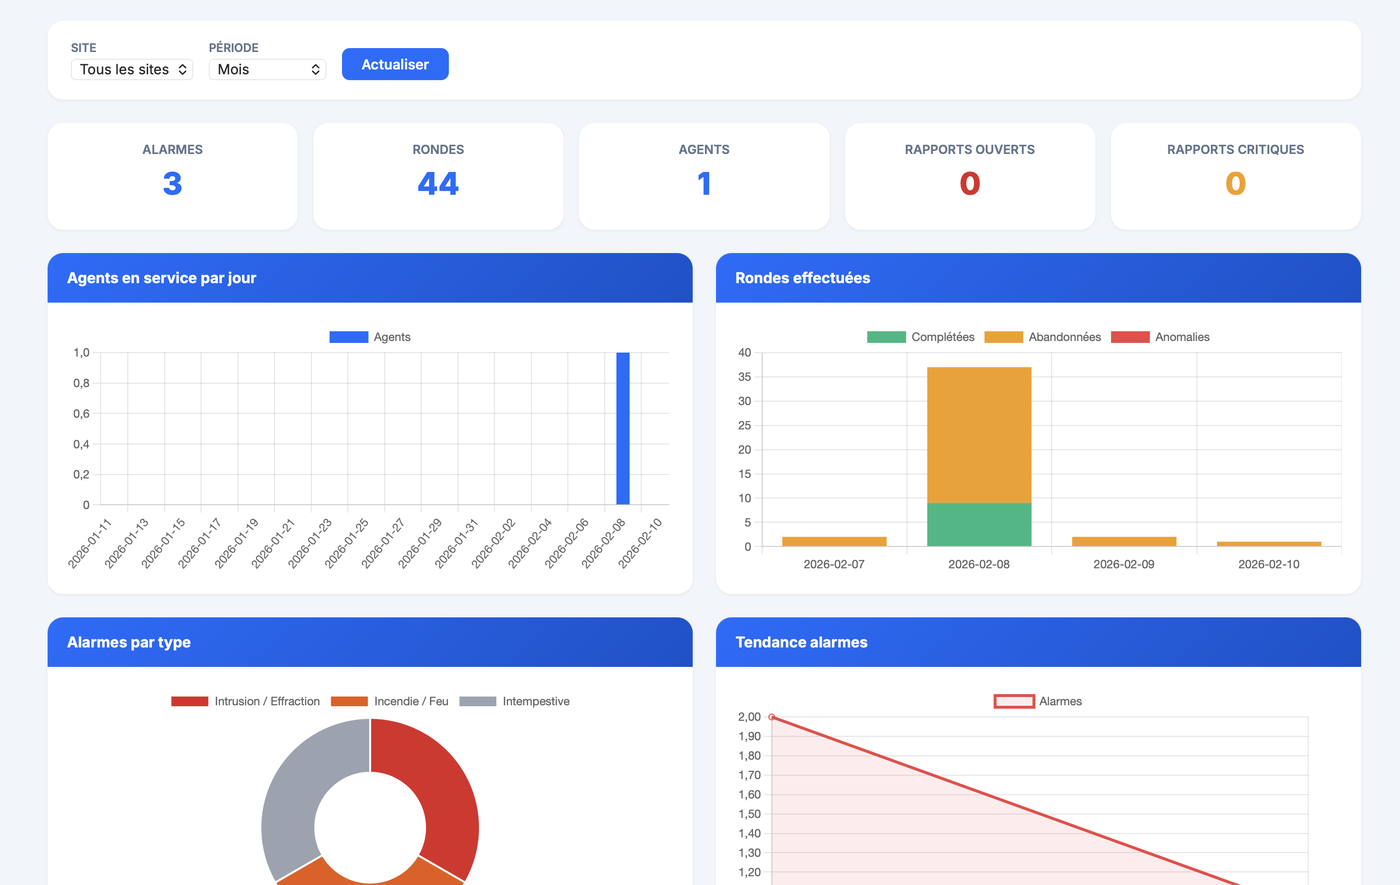Click the 2026-02-07 axis label in Rondes chart

click(x=834, y=564)
